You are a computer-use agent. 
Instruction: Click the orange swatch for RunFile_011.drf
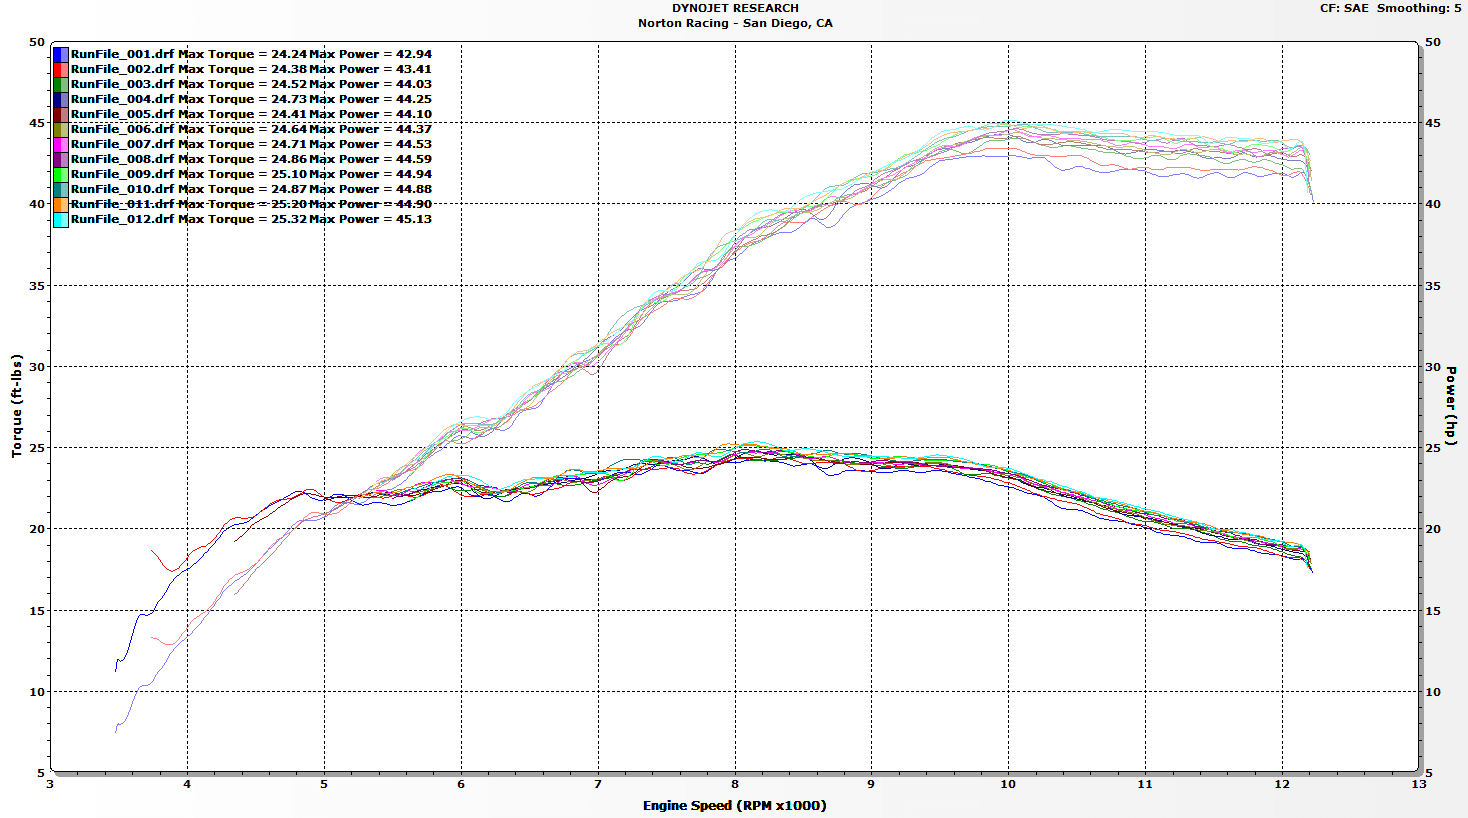click(61, 205)
